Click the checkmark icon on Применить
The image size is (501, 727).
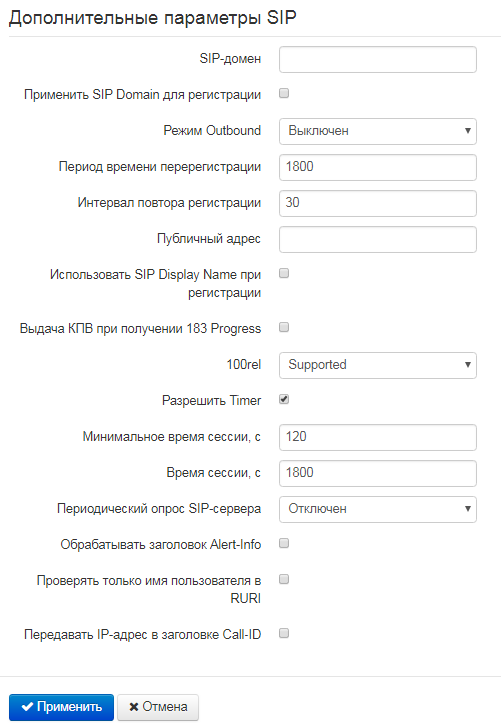(x=27, y=707)
